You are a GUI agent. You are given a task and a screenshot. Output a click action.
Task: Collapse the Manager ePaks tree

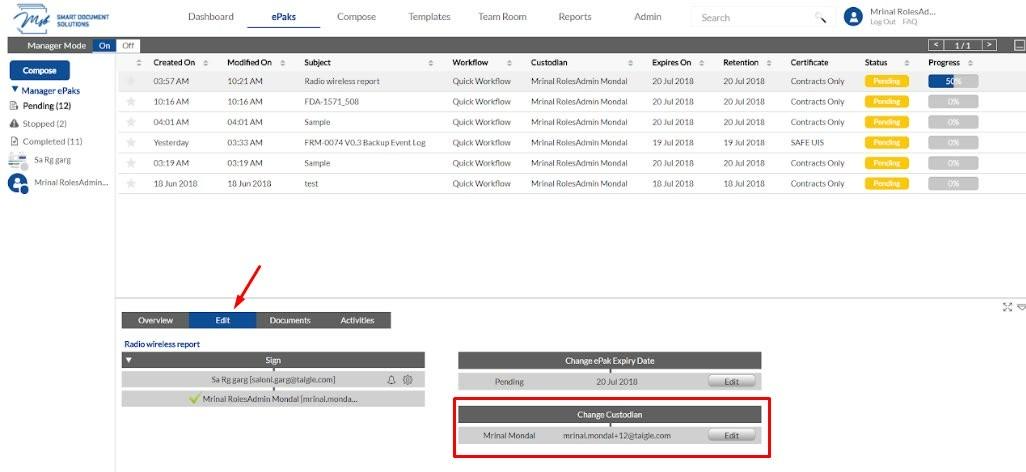pos(15,90)
